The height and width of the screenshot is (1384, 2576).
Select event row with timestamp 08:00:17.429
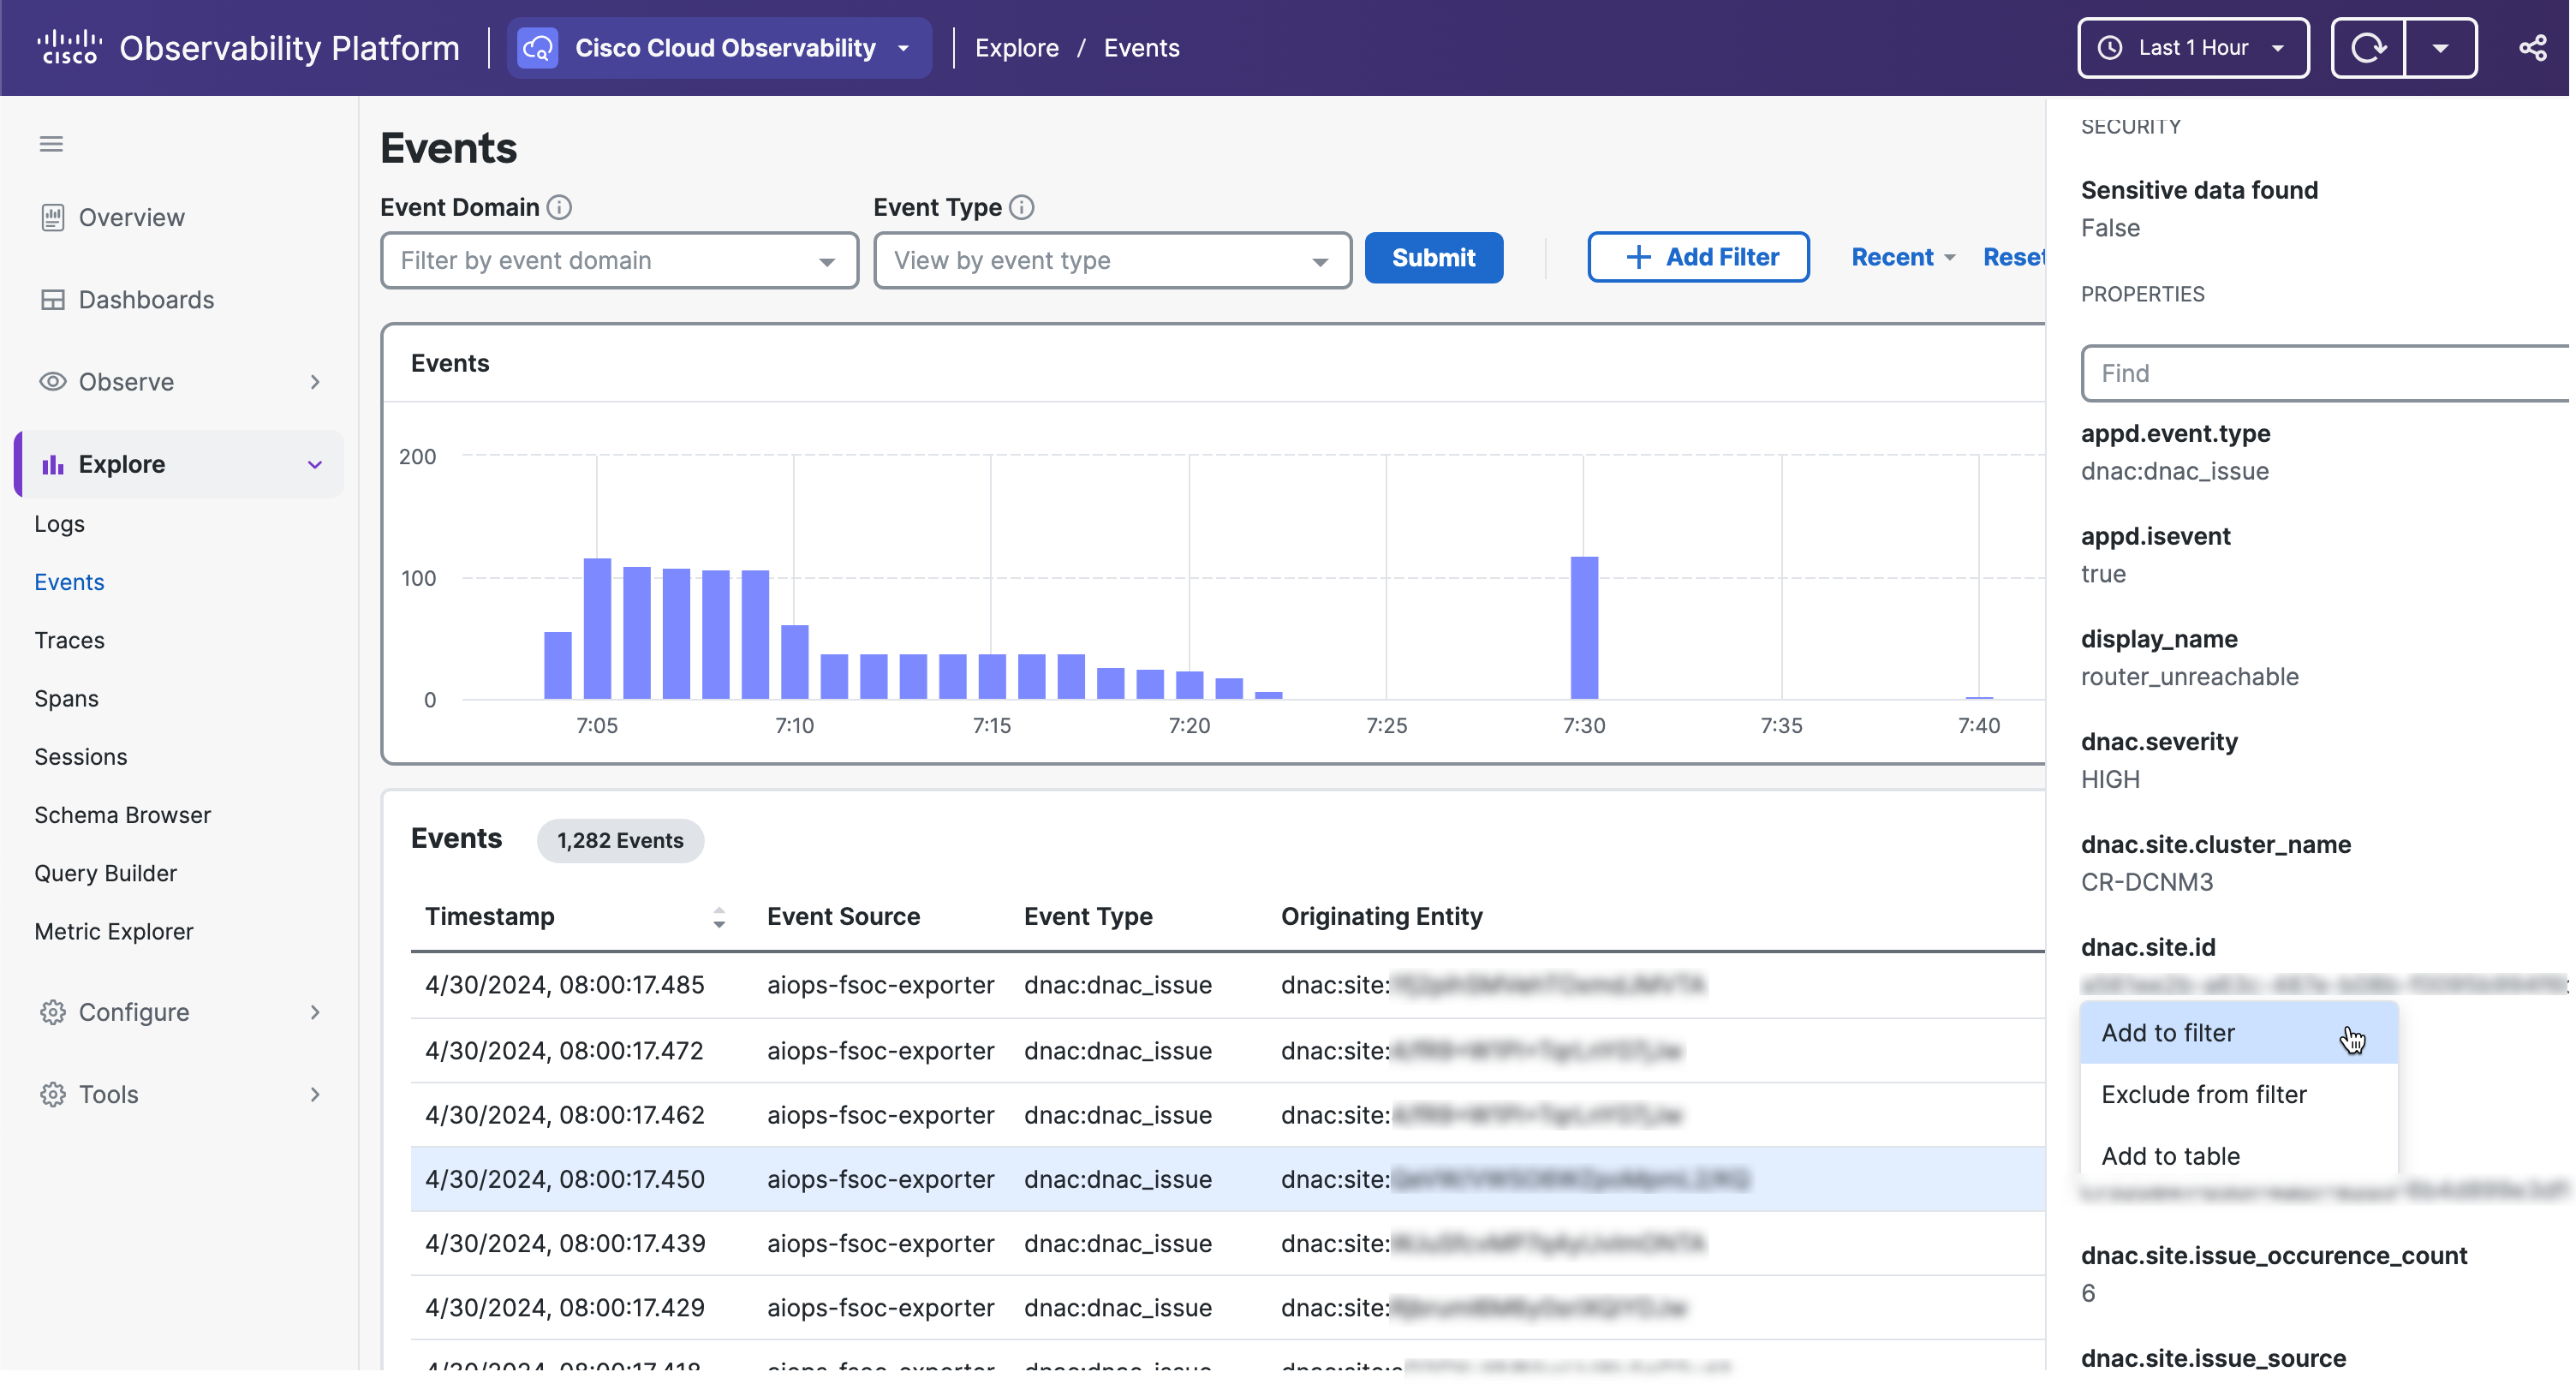(x=1227, y=1307)
